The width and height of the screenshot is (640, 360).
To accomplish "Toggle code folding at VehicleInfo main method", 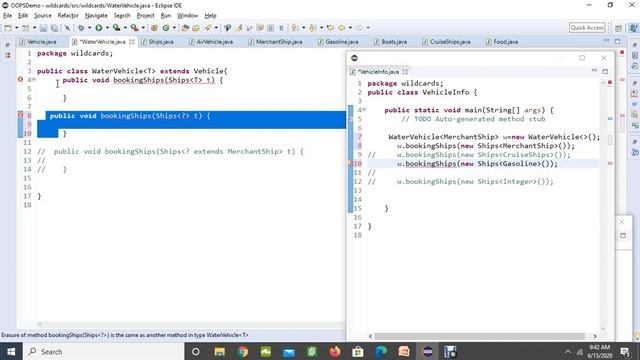I will [364, 109].
